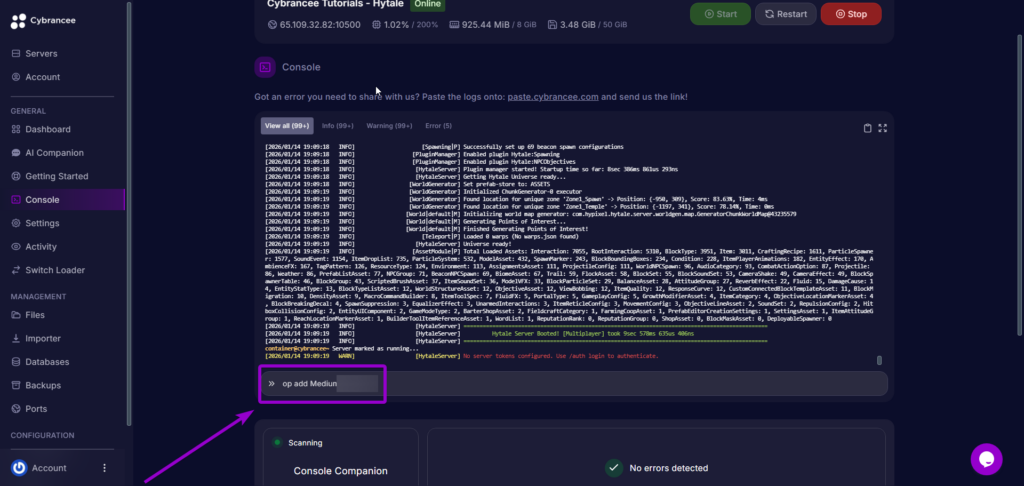1024x486 pixels.
Task: Open Importer page
Action: coord(43,338)
